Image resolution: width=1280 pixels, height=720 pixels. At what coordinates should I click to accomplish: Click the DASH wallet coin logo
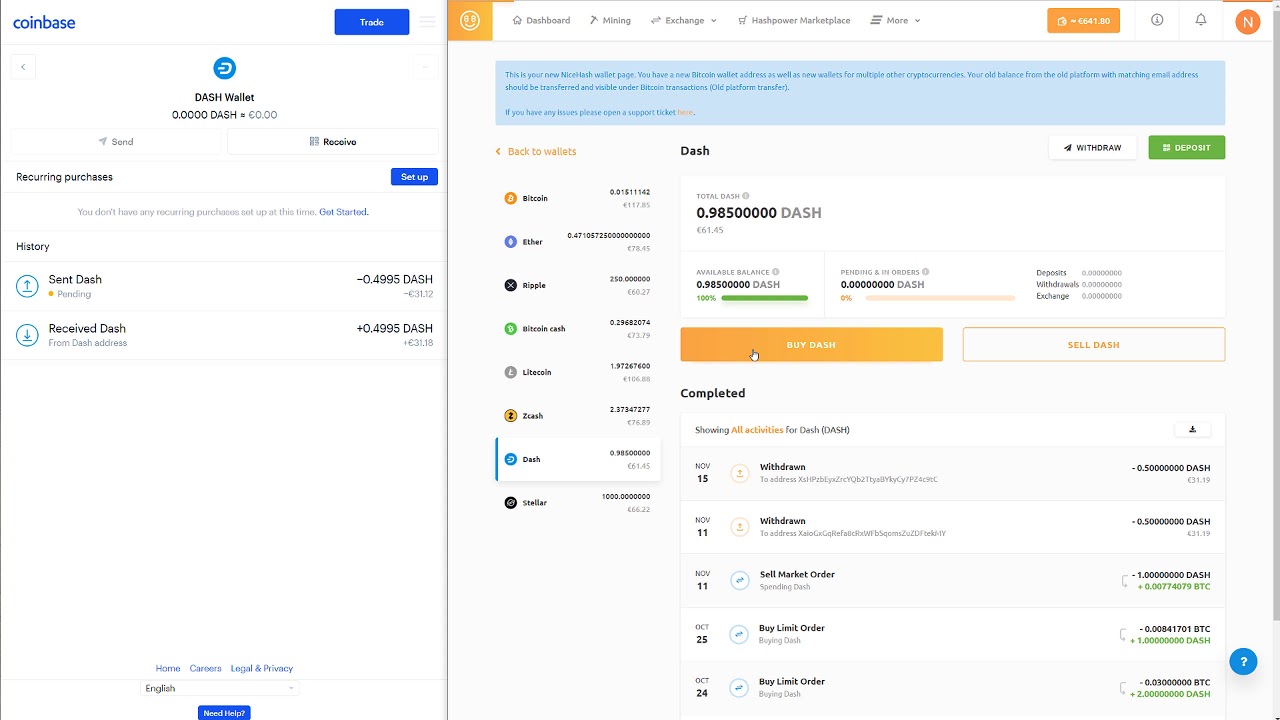pyautogui.click(x=224, y=68)
